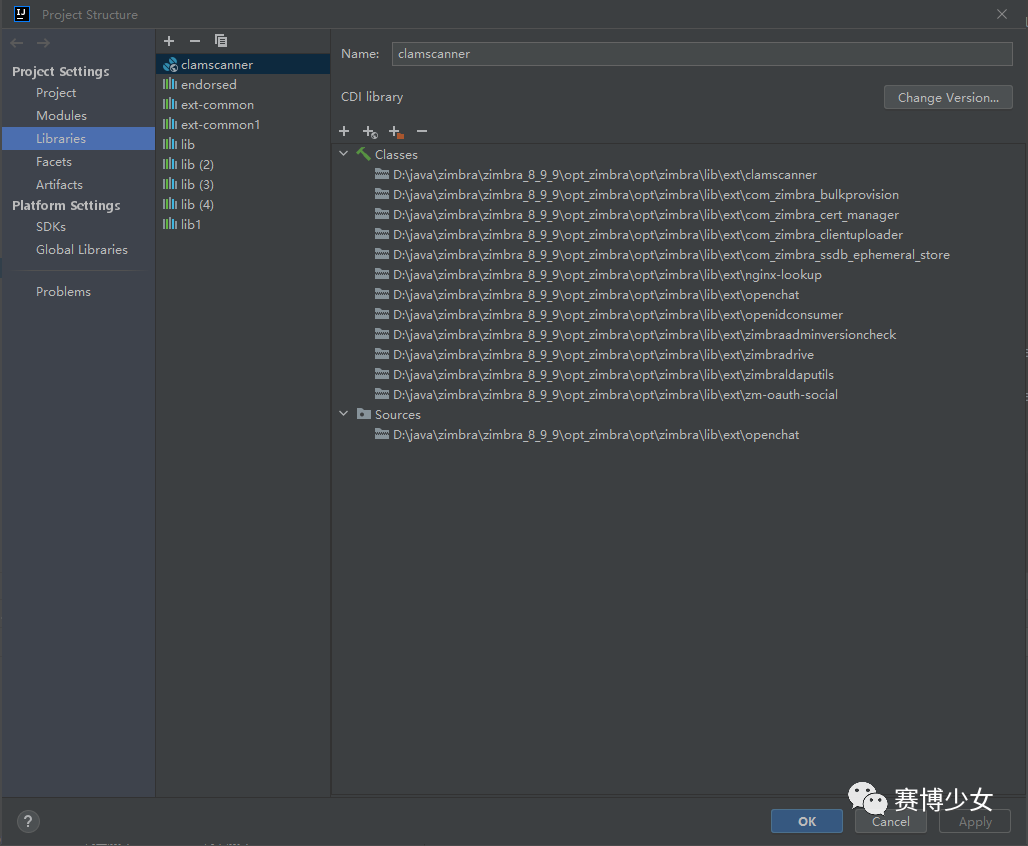Collapse the Sources tree node
1028x846 pixels.
344,414
